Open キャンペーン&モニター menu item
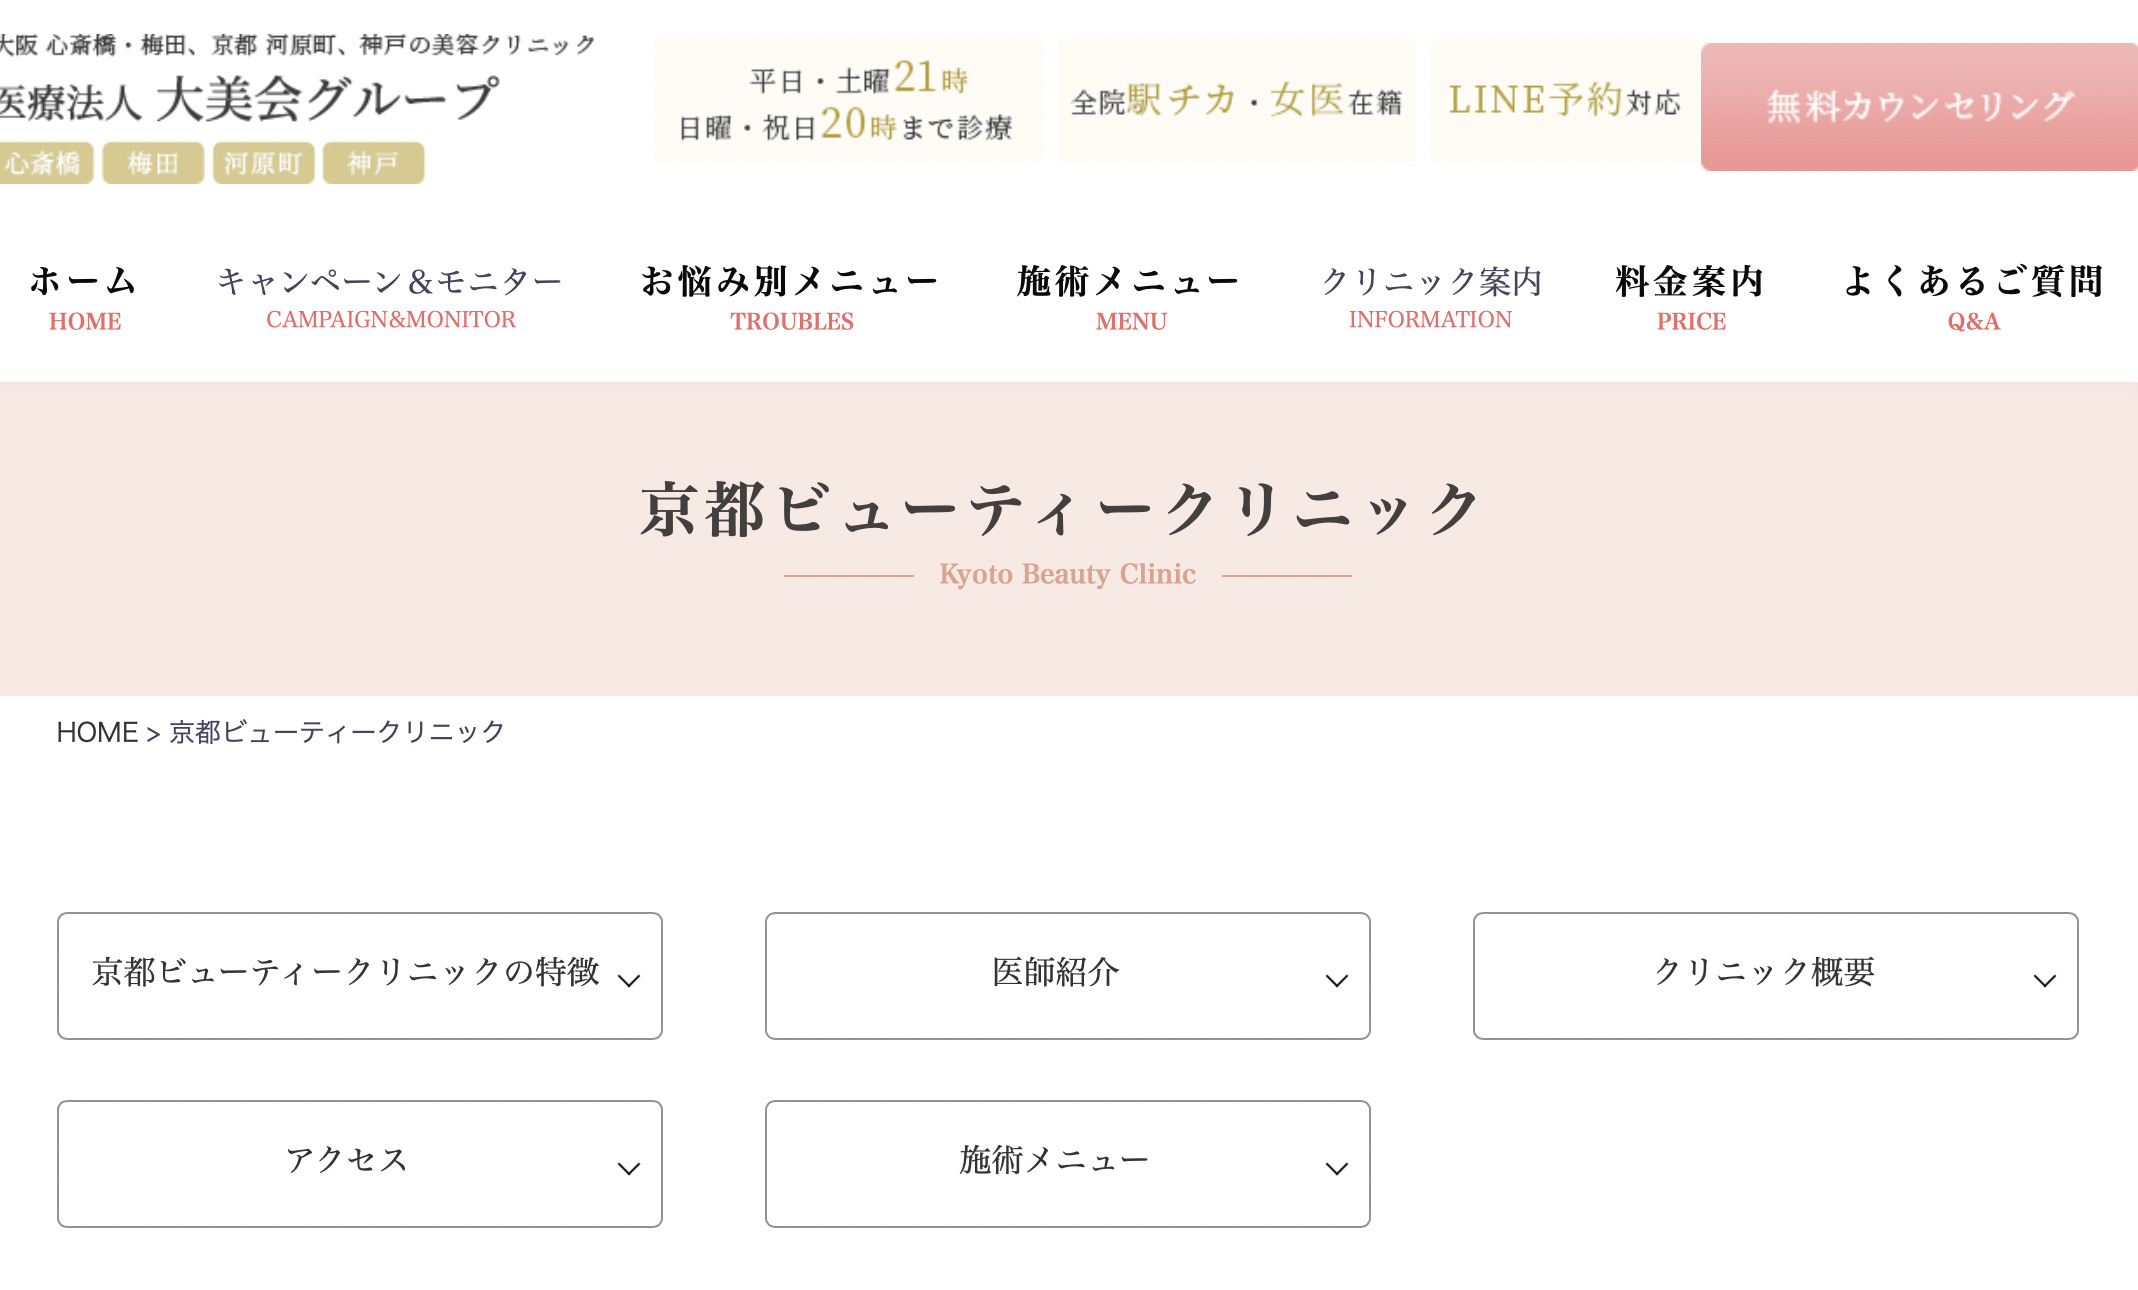Screen dimensions: 2138x1290 390,296
